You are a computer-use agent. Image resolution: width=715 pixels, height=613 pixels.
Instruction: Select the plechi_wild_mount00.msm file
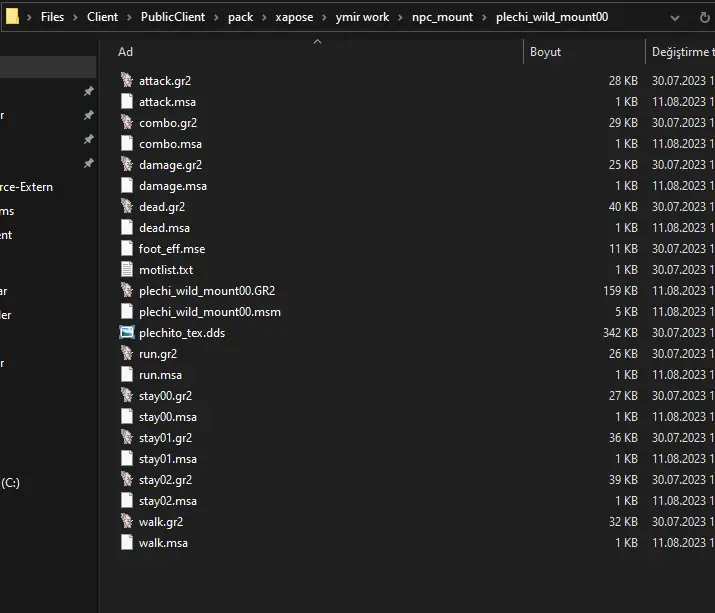tap(209, 312)
